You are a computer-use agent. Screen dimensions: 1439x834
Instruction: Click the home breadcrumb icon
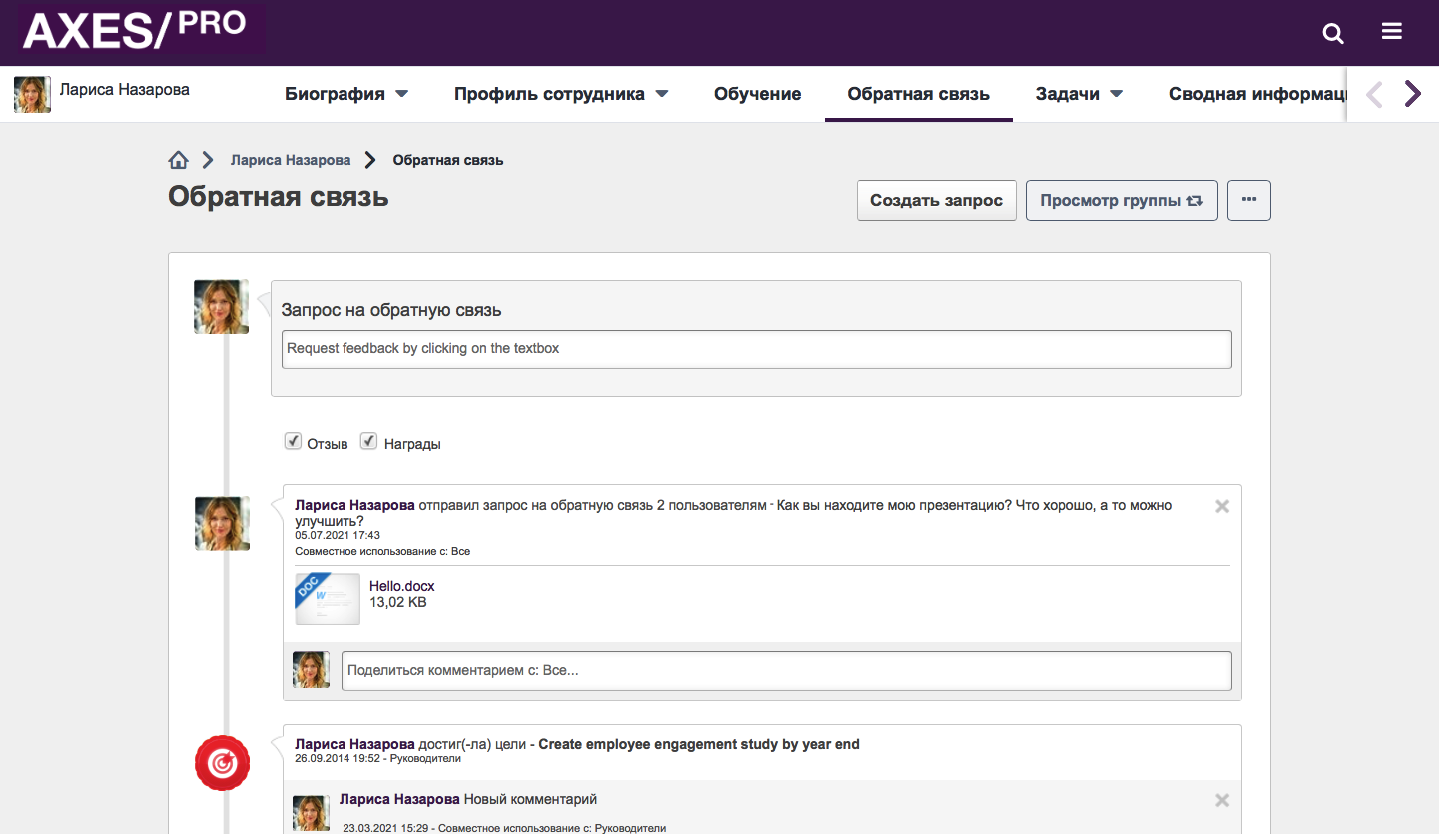[x=179, y=160]
